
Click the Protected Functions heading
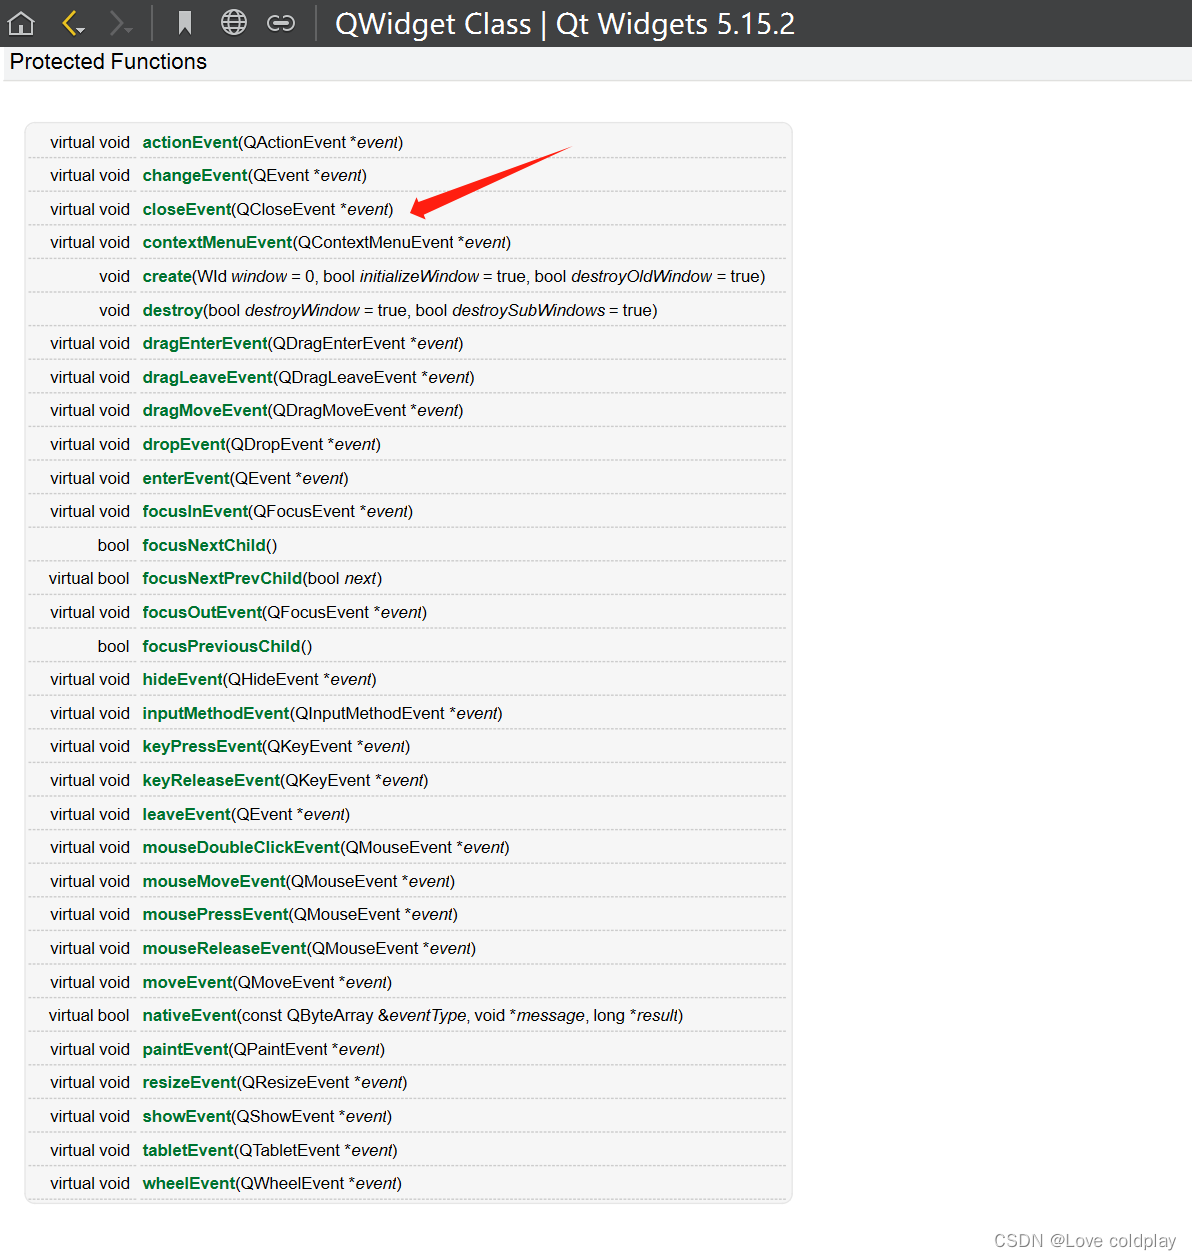(x=108, y=62)
